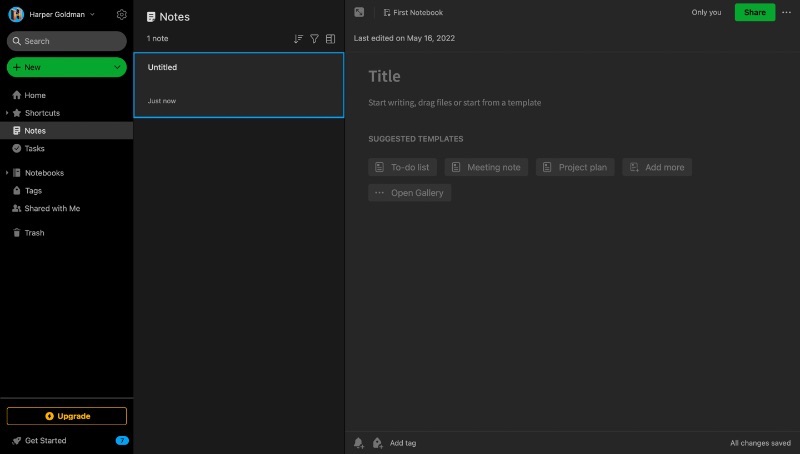Click the 1 note count text

coord(158,39)
